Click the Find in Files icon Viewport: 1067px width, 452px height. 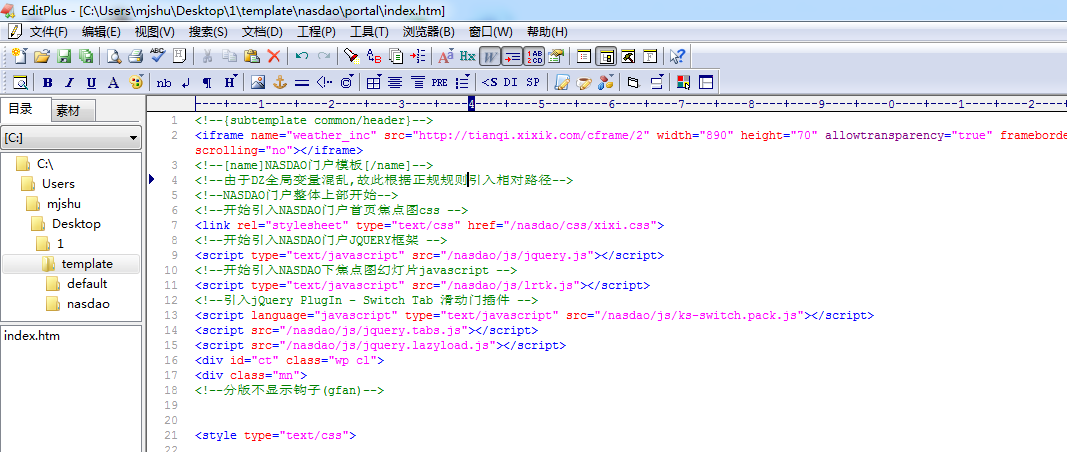click(395, 56)
